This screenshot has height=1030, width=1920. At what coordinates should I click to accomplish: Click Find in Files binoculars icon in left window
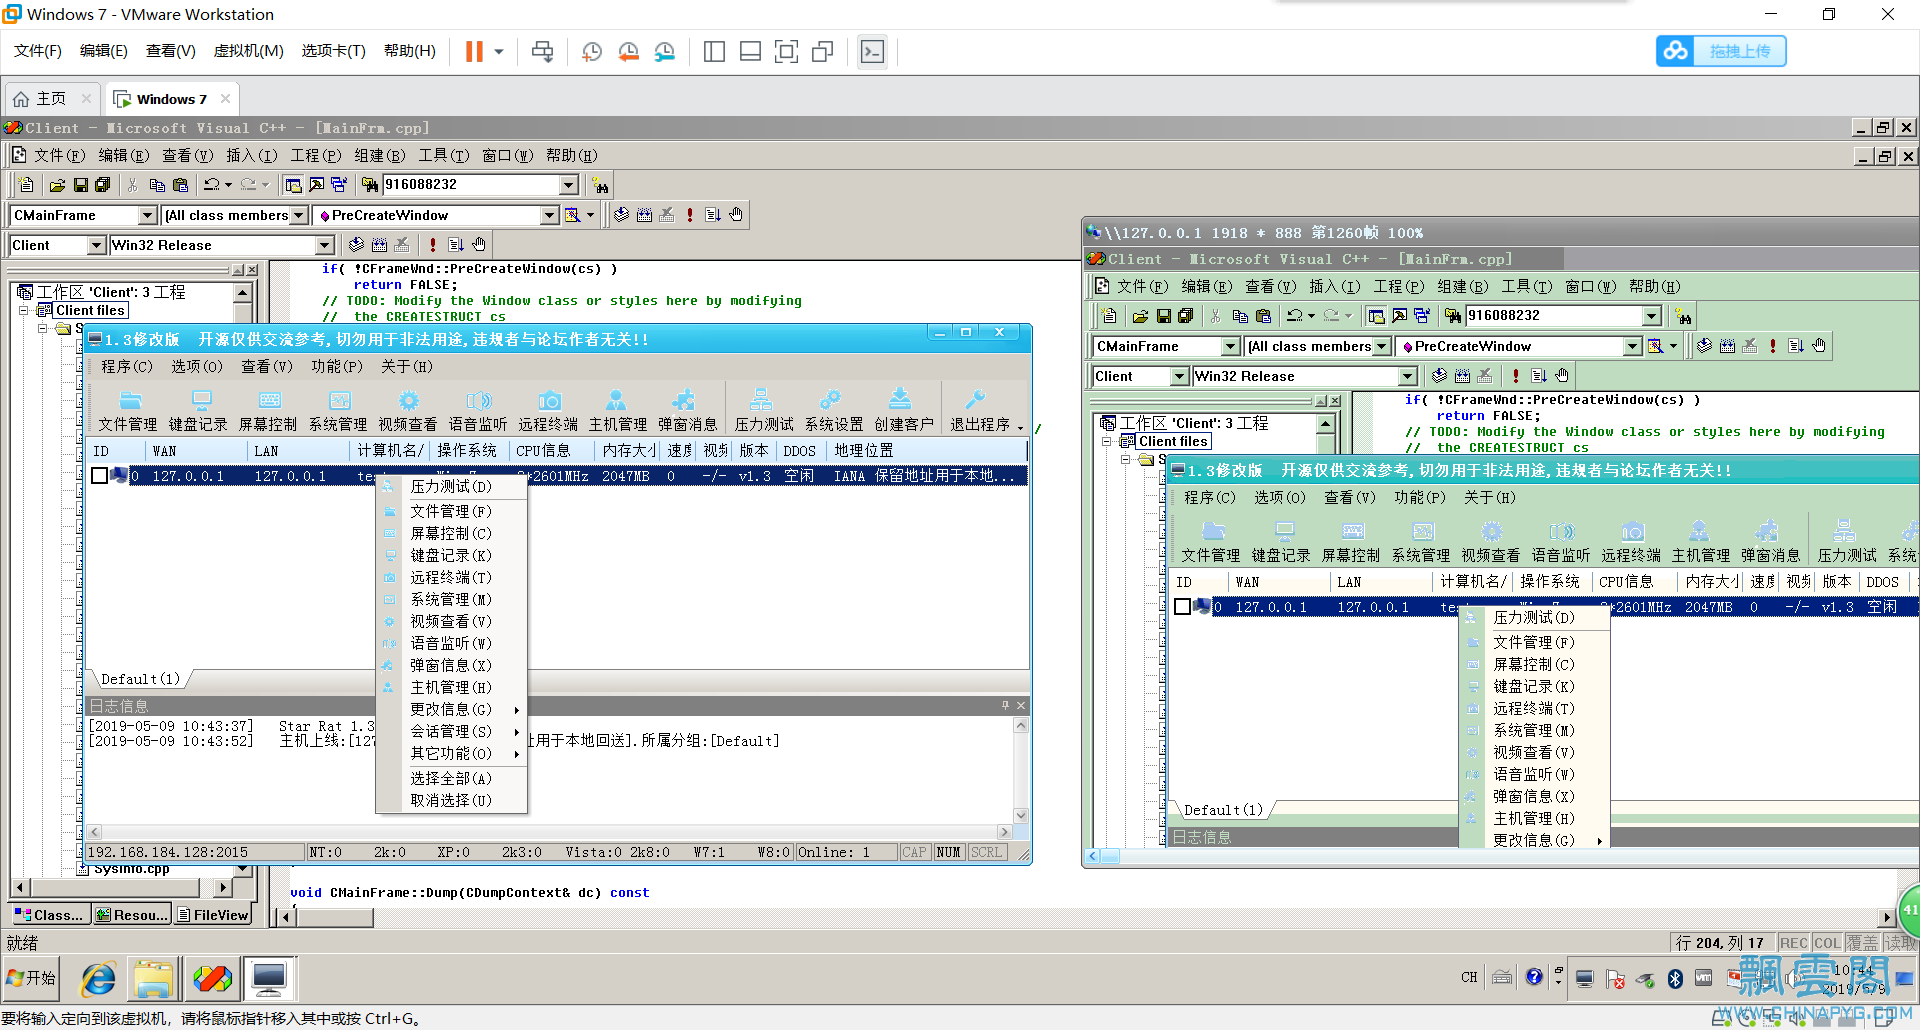370,185
